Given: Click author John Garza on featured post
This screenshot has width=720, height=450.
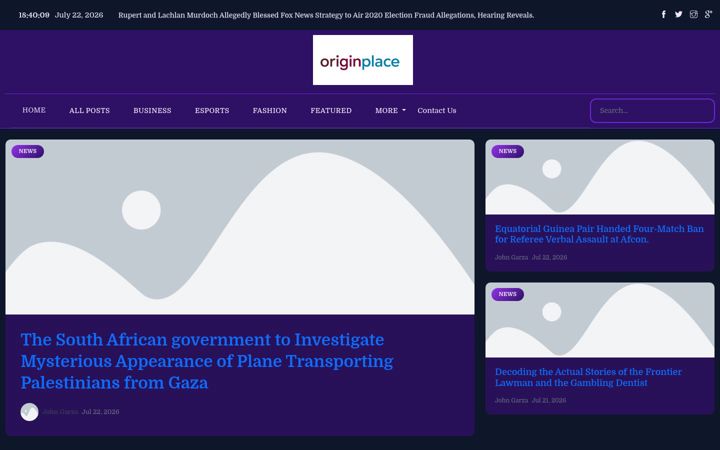Looking at the screenshot, I should [61, 412].
